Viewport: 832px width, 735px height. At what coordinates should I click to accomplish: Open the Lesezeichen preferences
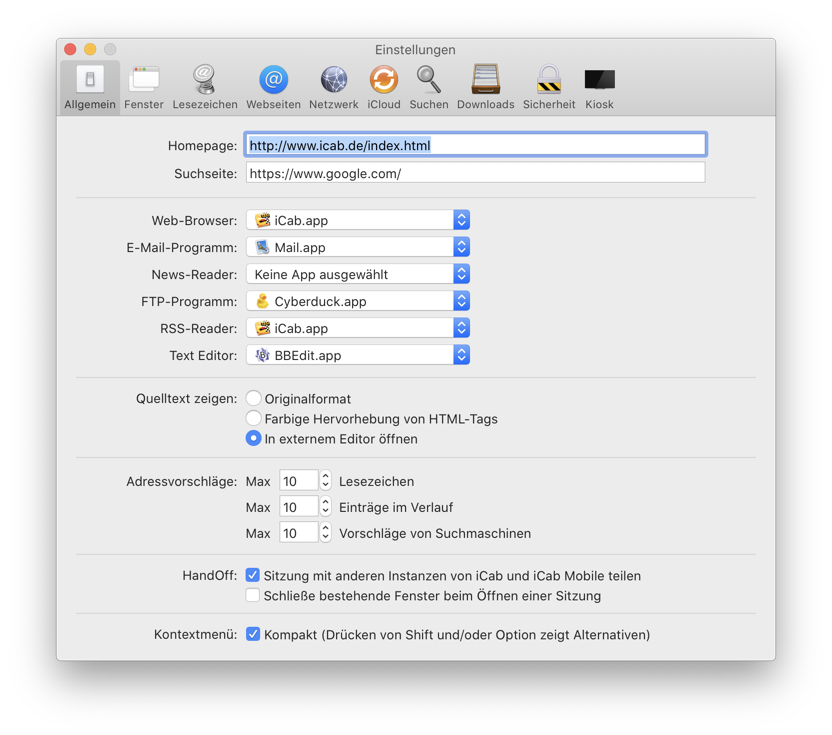(x=205, y=88)
